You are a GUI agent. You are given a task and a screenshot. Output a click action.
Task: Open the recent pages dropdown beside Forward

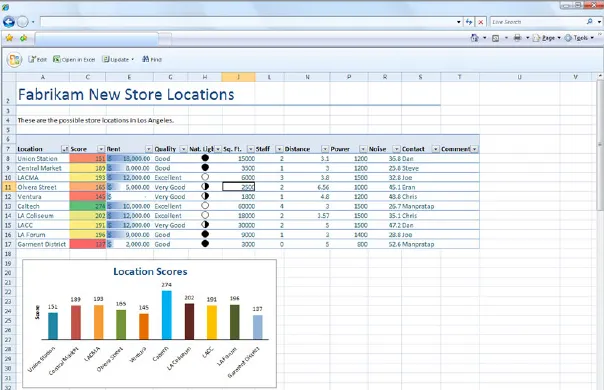(33, 22)
